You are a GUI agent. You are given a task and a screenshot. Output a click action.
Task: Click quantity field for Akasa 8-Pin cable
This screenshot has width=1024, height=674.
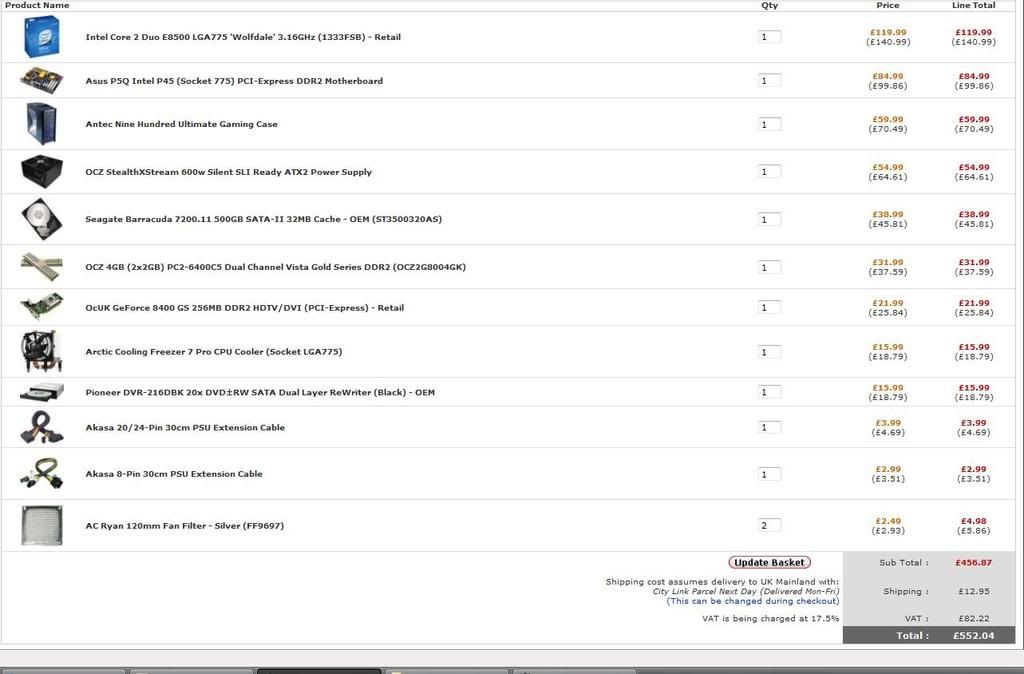point(769,474)
